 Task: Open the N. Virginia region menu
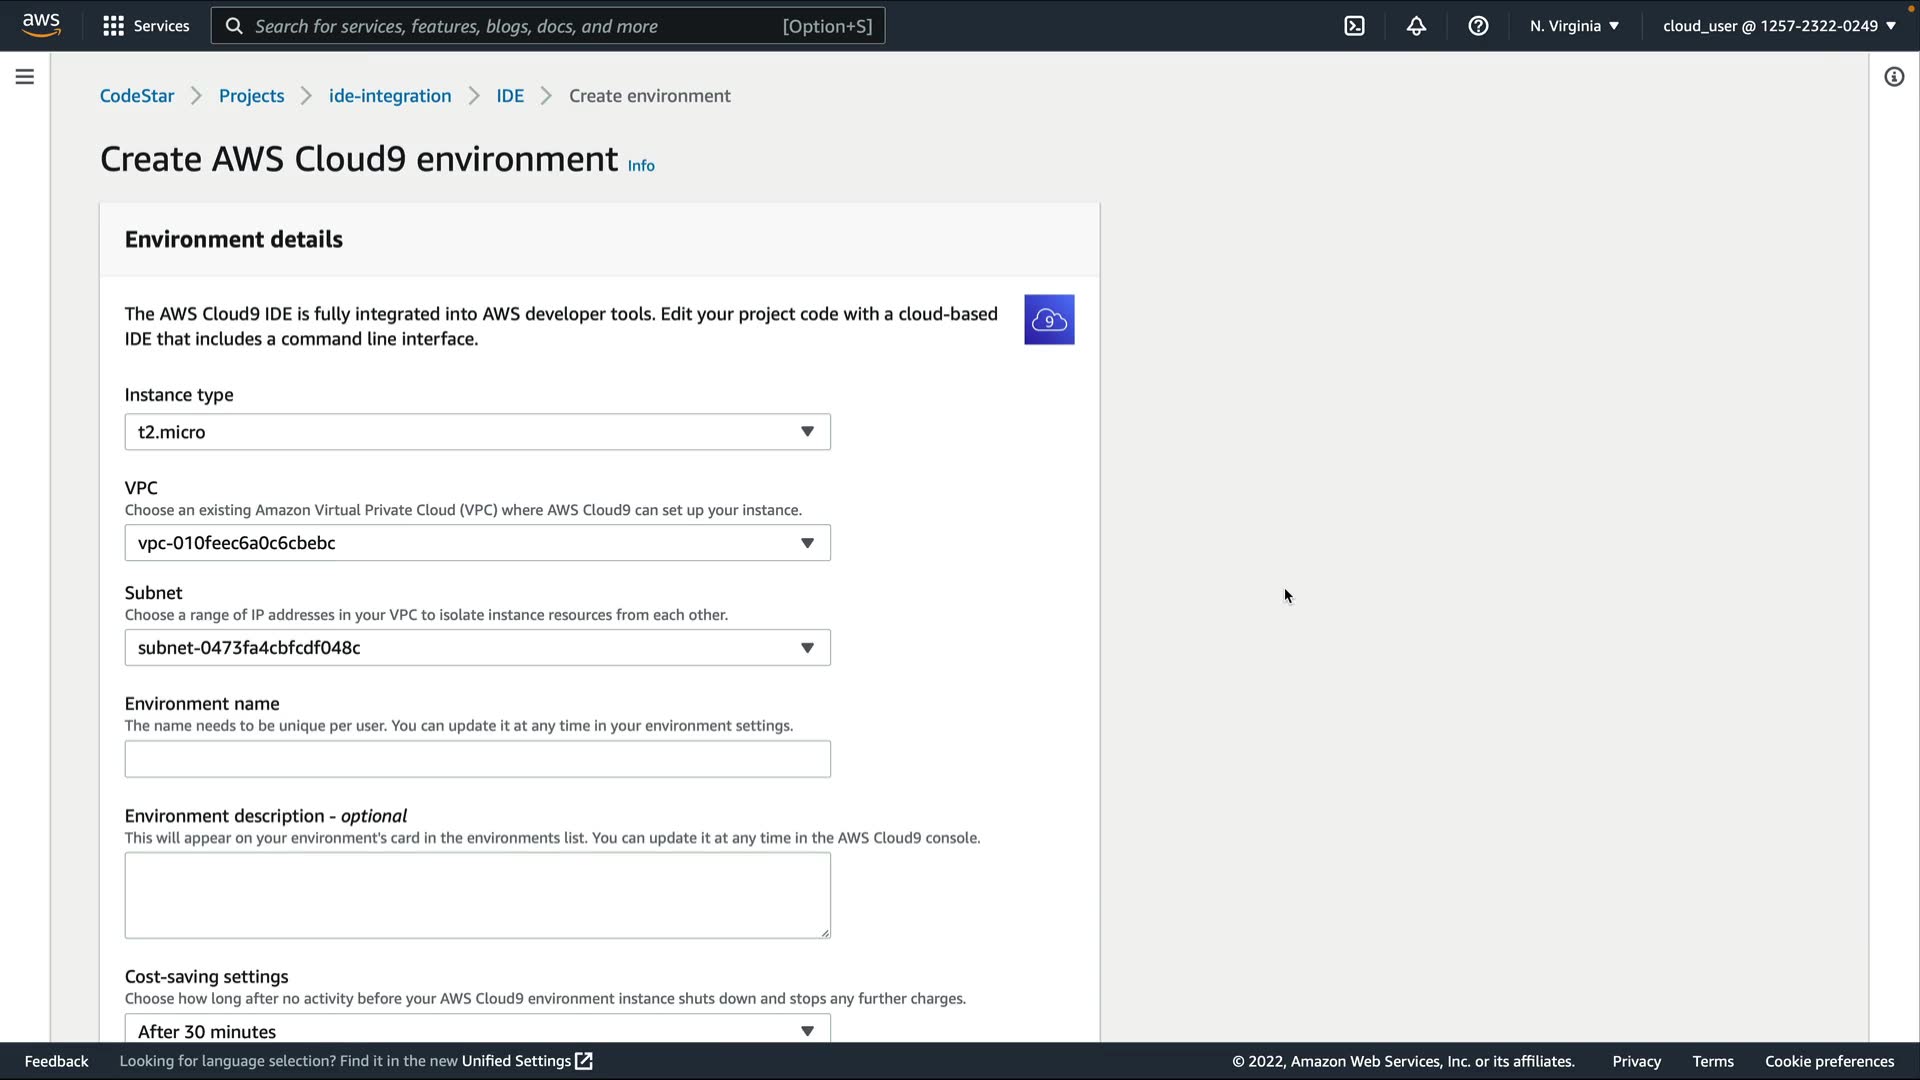point(1574,26)
